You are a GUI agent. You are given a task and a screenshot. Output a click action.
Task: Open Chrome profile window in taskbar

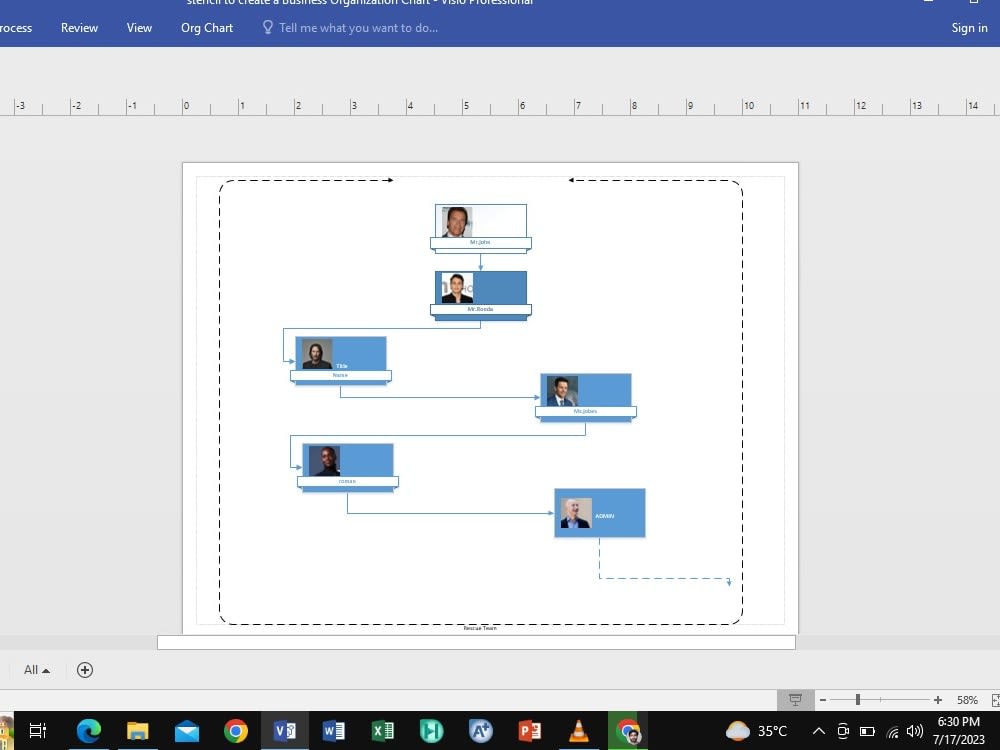click(628, 731)
